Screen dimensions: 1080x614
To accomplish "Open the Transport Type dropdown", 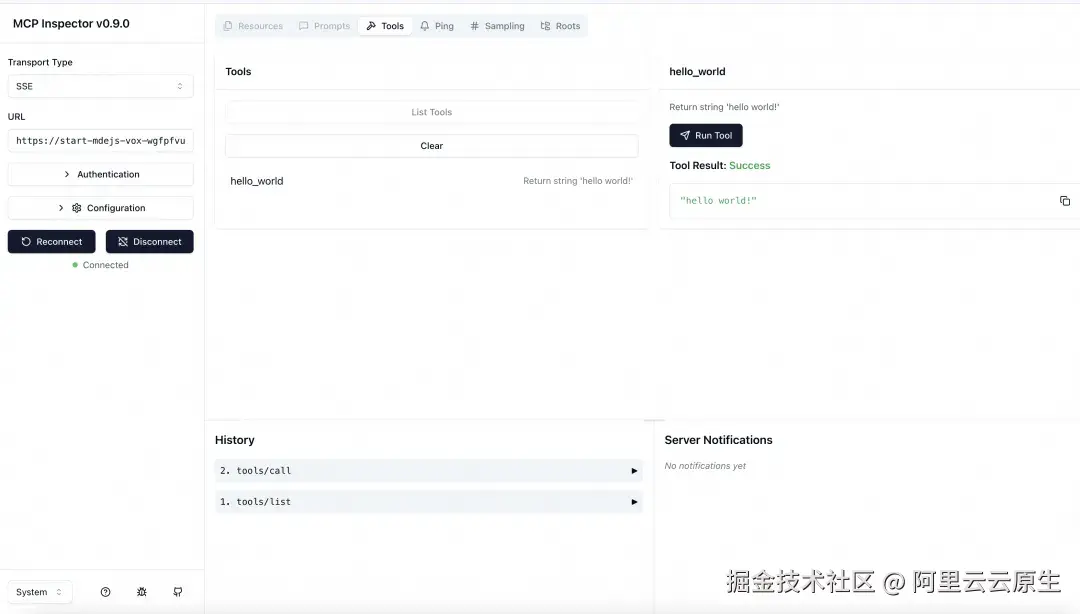I will (x=100, y=86).
